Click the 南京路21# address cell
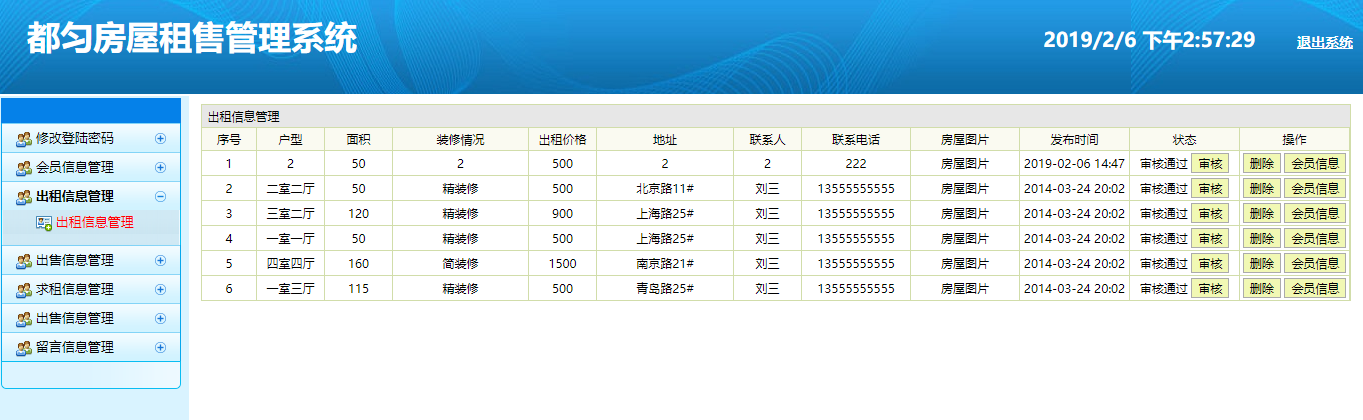The height and width of the screenshot is (420, 1363). pyautogui.click(x=665, y=263)
